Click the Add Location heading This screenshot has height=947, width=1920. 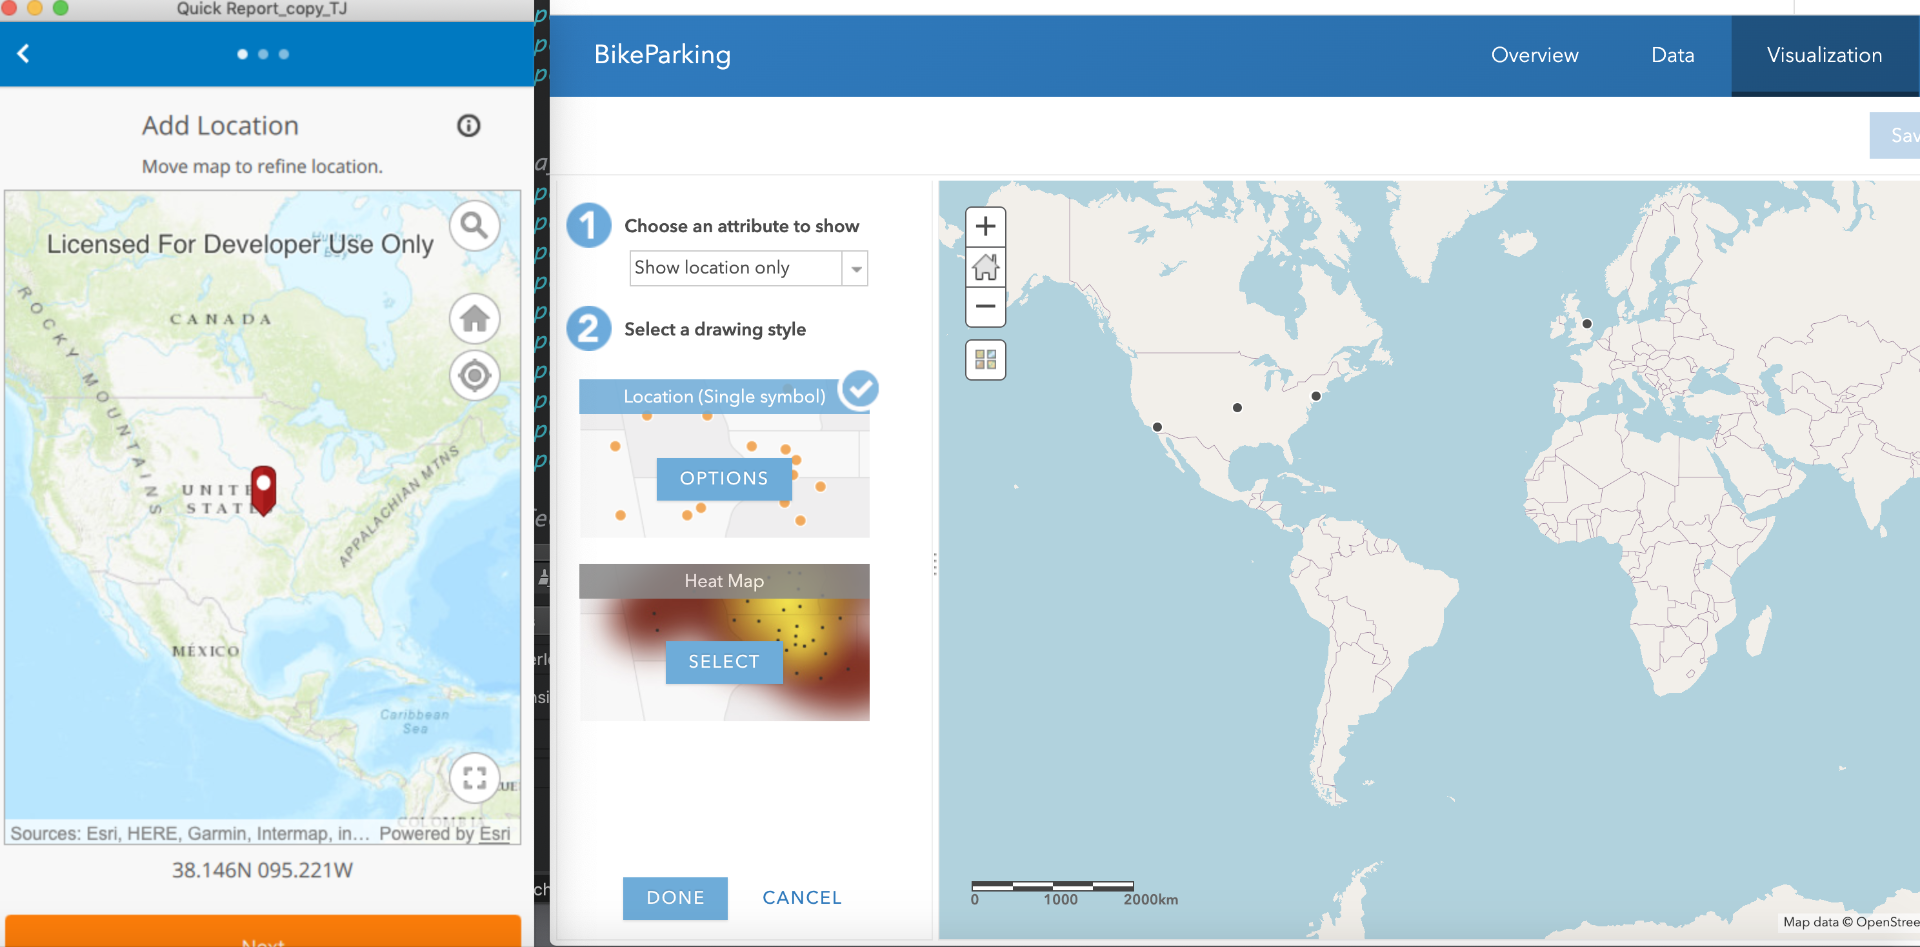220,126
